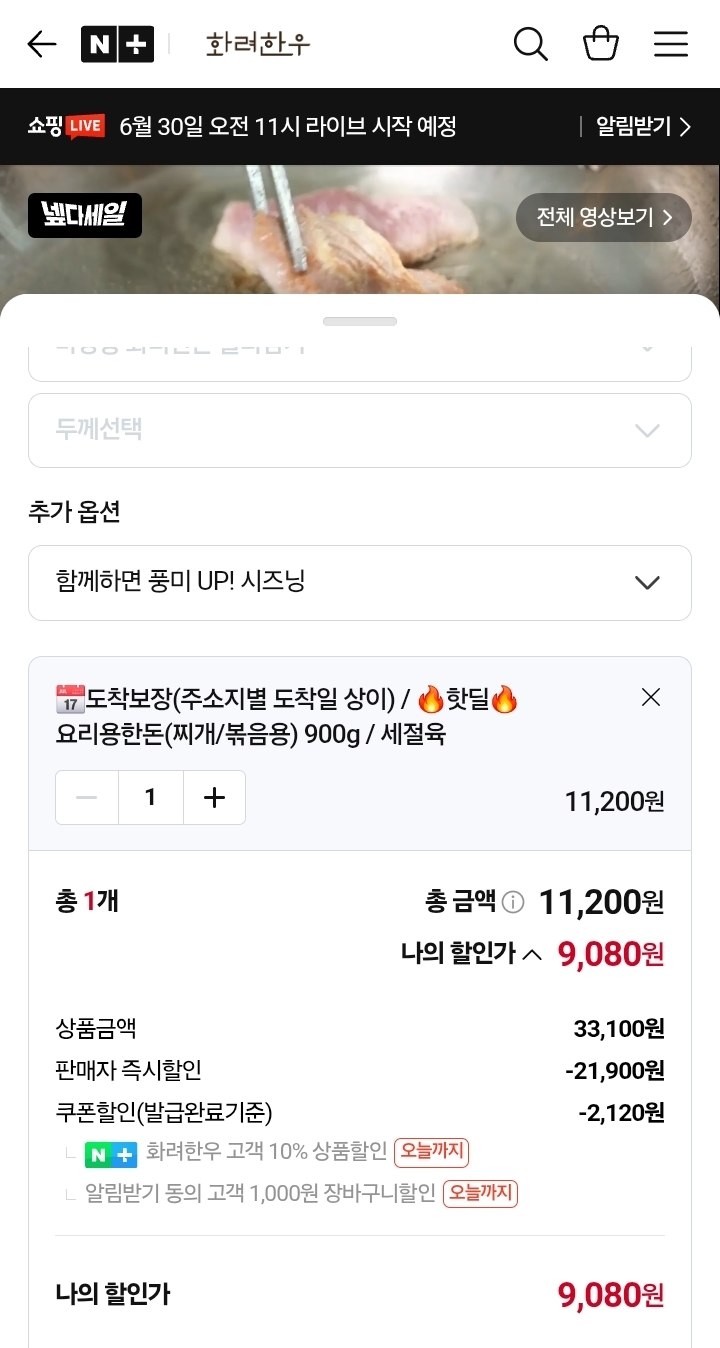
Task: Increase quantity with the plus button
Action: (214, 797)
